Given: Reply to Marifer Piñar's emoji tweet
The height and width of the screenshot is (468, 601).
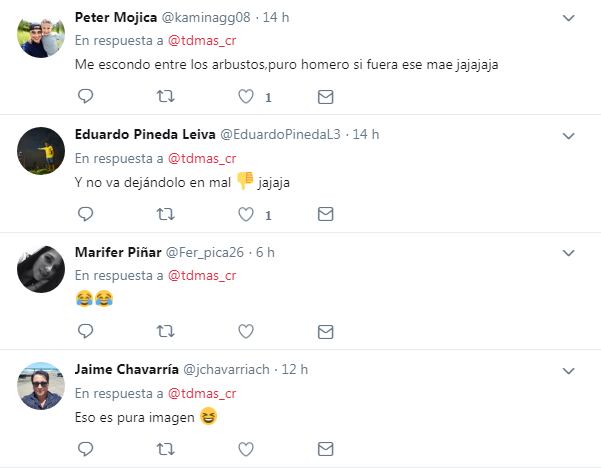Looking at the screenshot, I should (85, 331).
